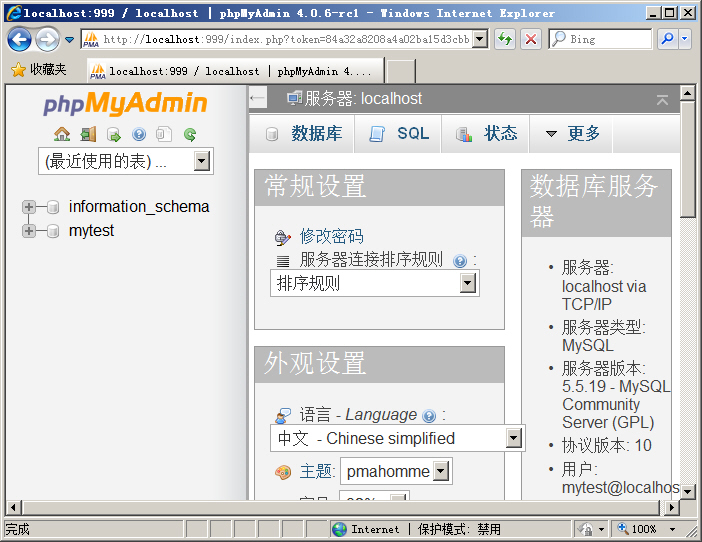The height and width of the screenshot is (542, 702).
Task: Click the page scroll down arrow
Action: point(687,491)
